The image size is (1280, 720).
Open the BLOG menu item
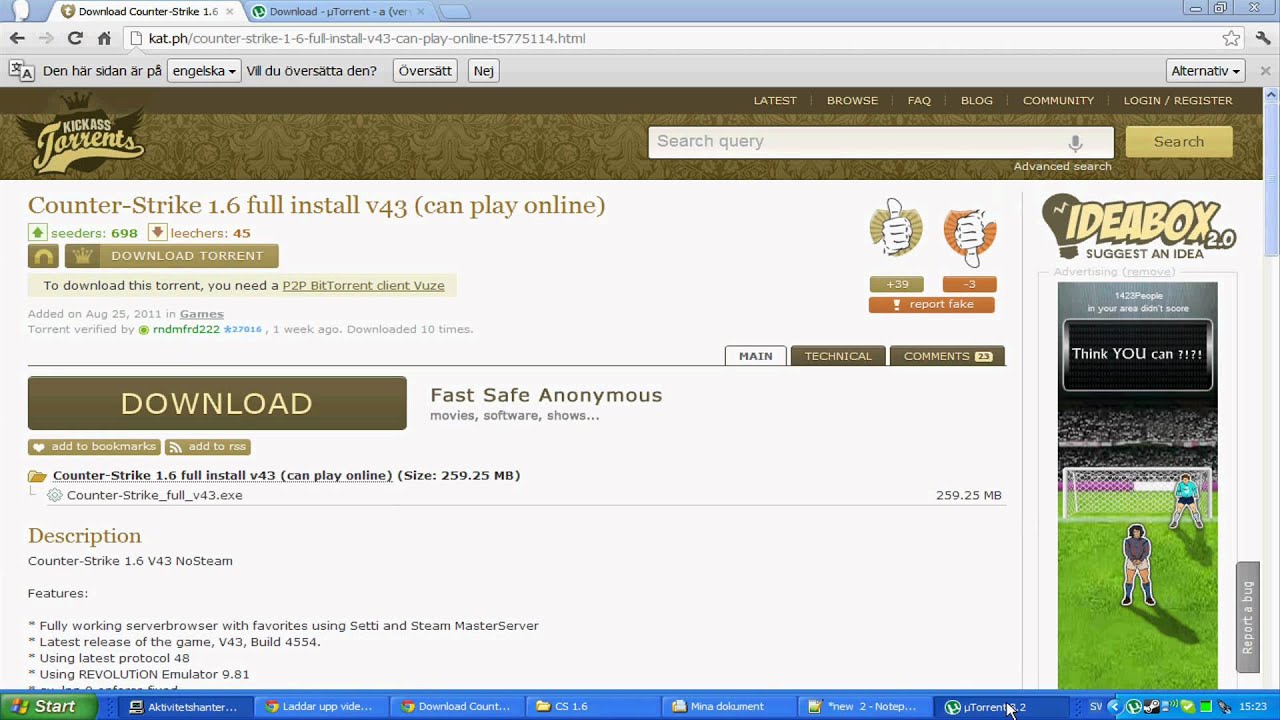click(977, 100)
